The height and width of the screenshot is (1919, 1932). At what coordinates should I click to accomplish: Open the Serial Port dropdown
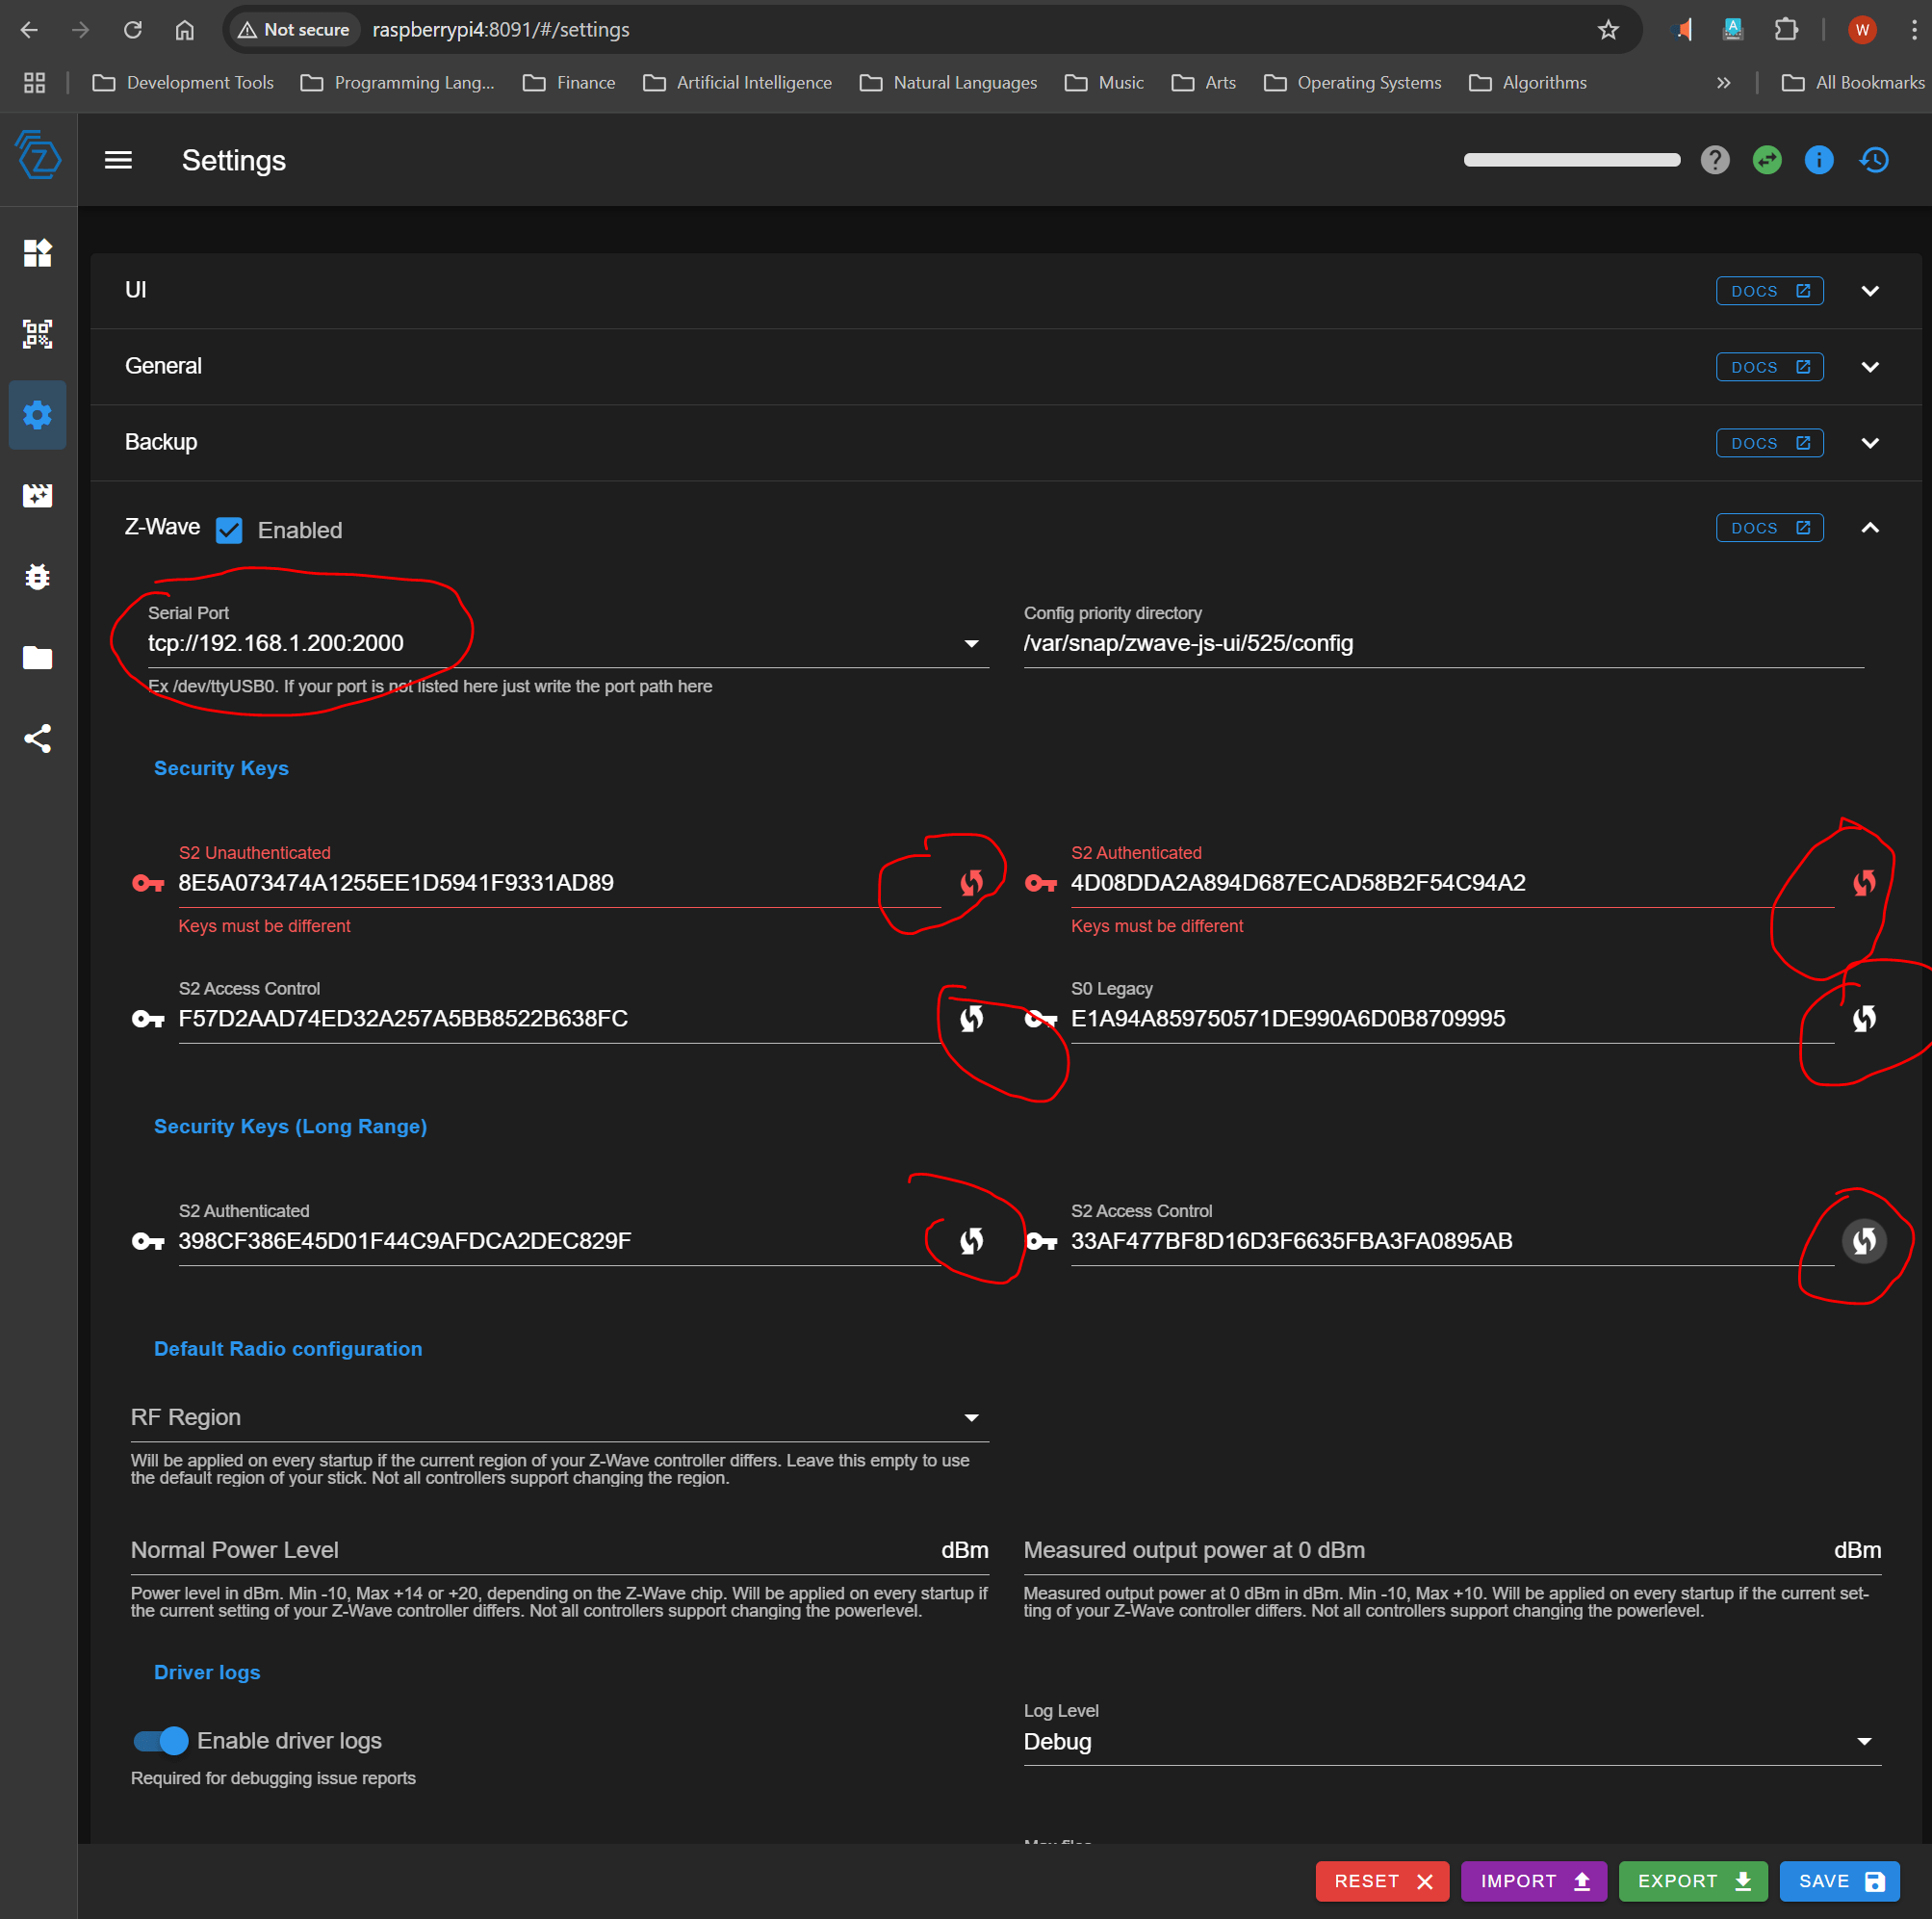coord(971,643)
